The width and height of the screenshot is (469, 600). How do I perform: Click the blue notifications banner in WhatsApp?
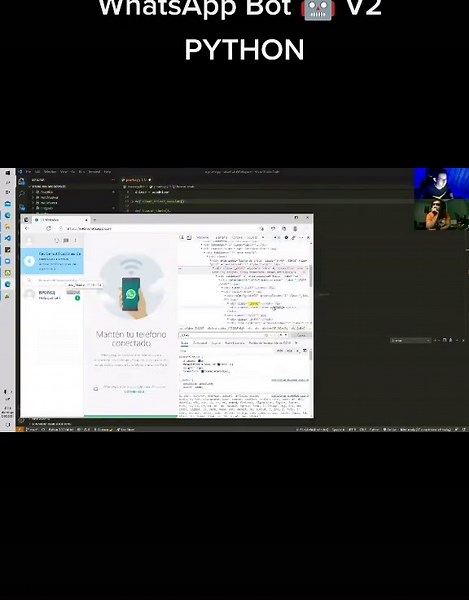click(52, 261)
